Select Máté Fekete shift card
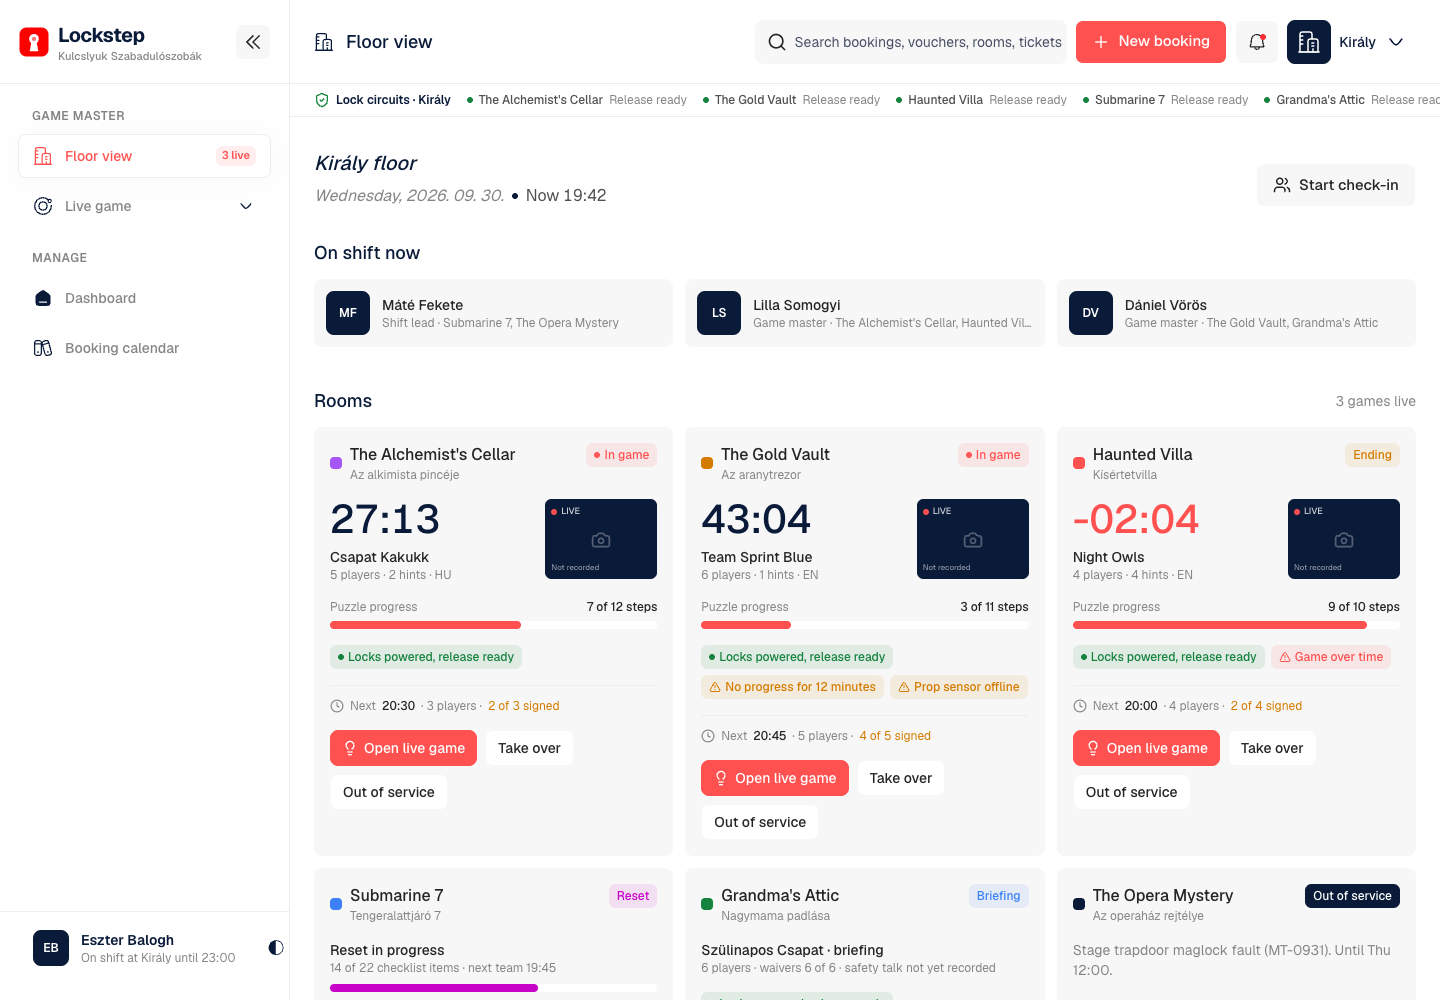This screenshot has height=1000, width=1440. (x=493, y=313)
